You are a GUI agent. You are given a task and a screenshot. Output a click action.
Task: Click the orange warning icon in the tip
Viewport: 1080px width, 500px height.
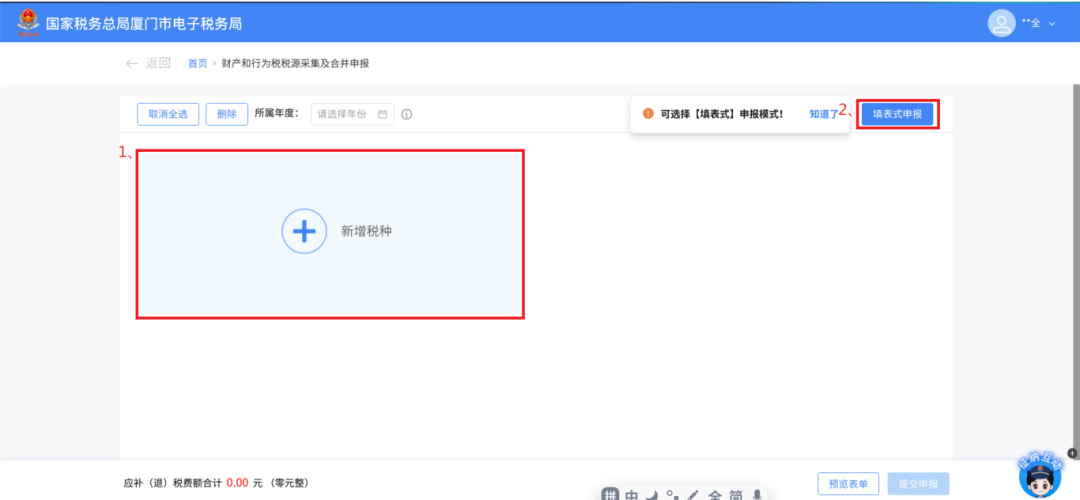(647, 114)
